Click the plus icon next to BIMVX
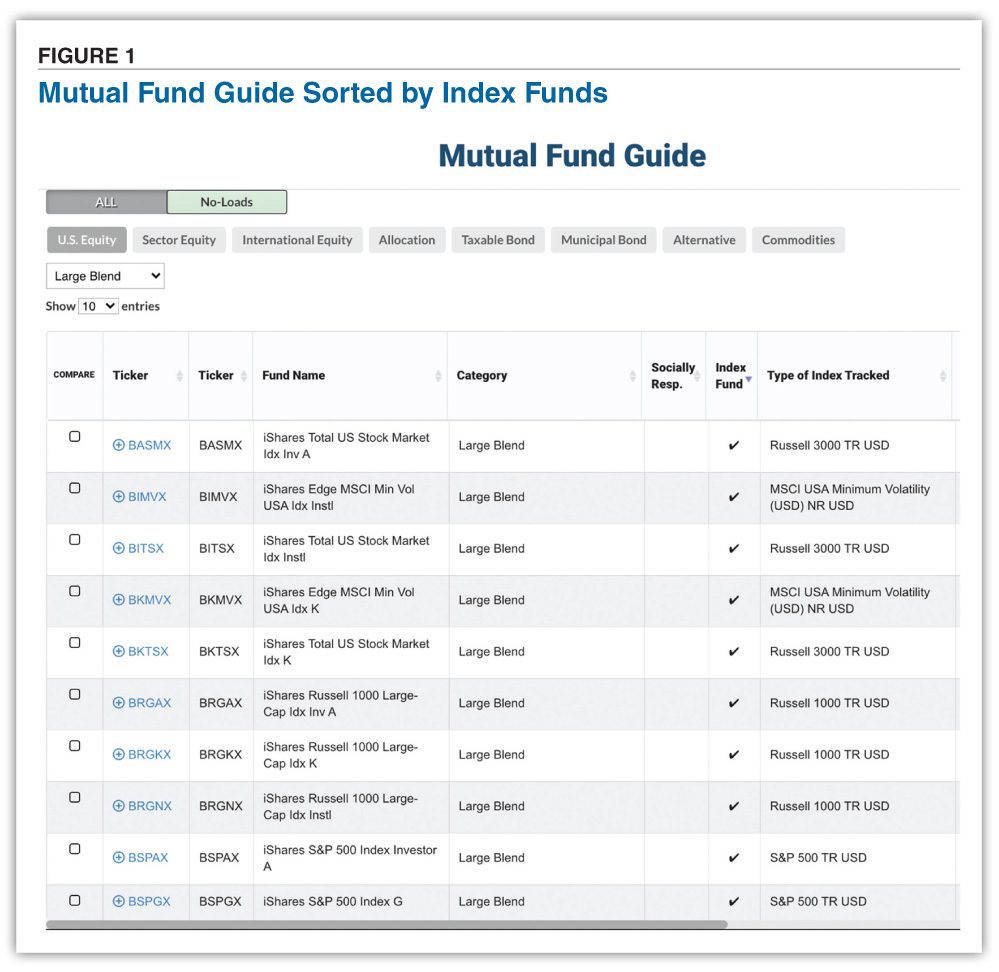This screenshot has width=999, height=972. pos(119,497)
